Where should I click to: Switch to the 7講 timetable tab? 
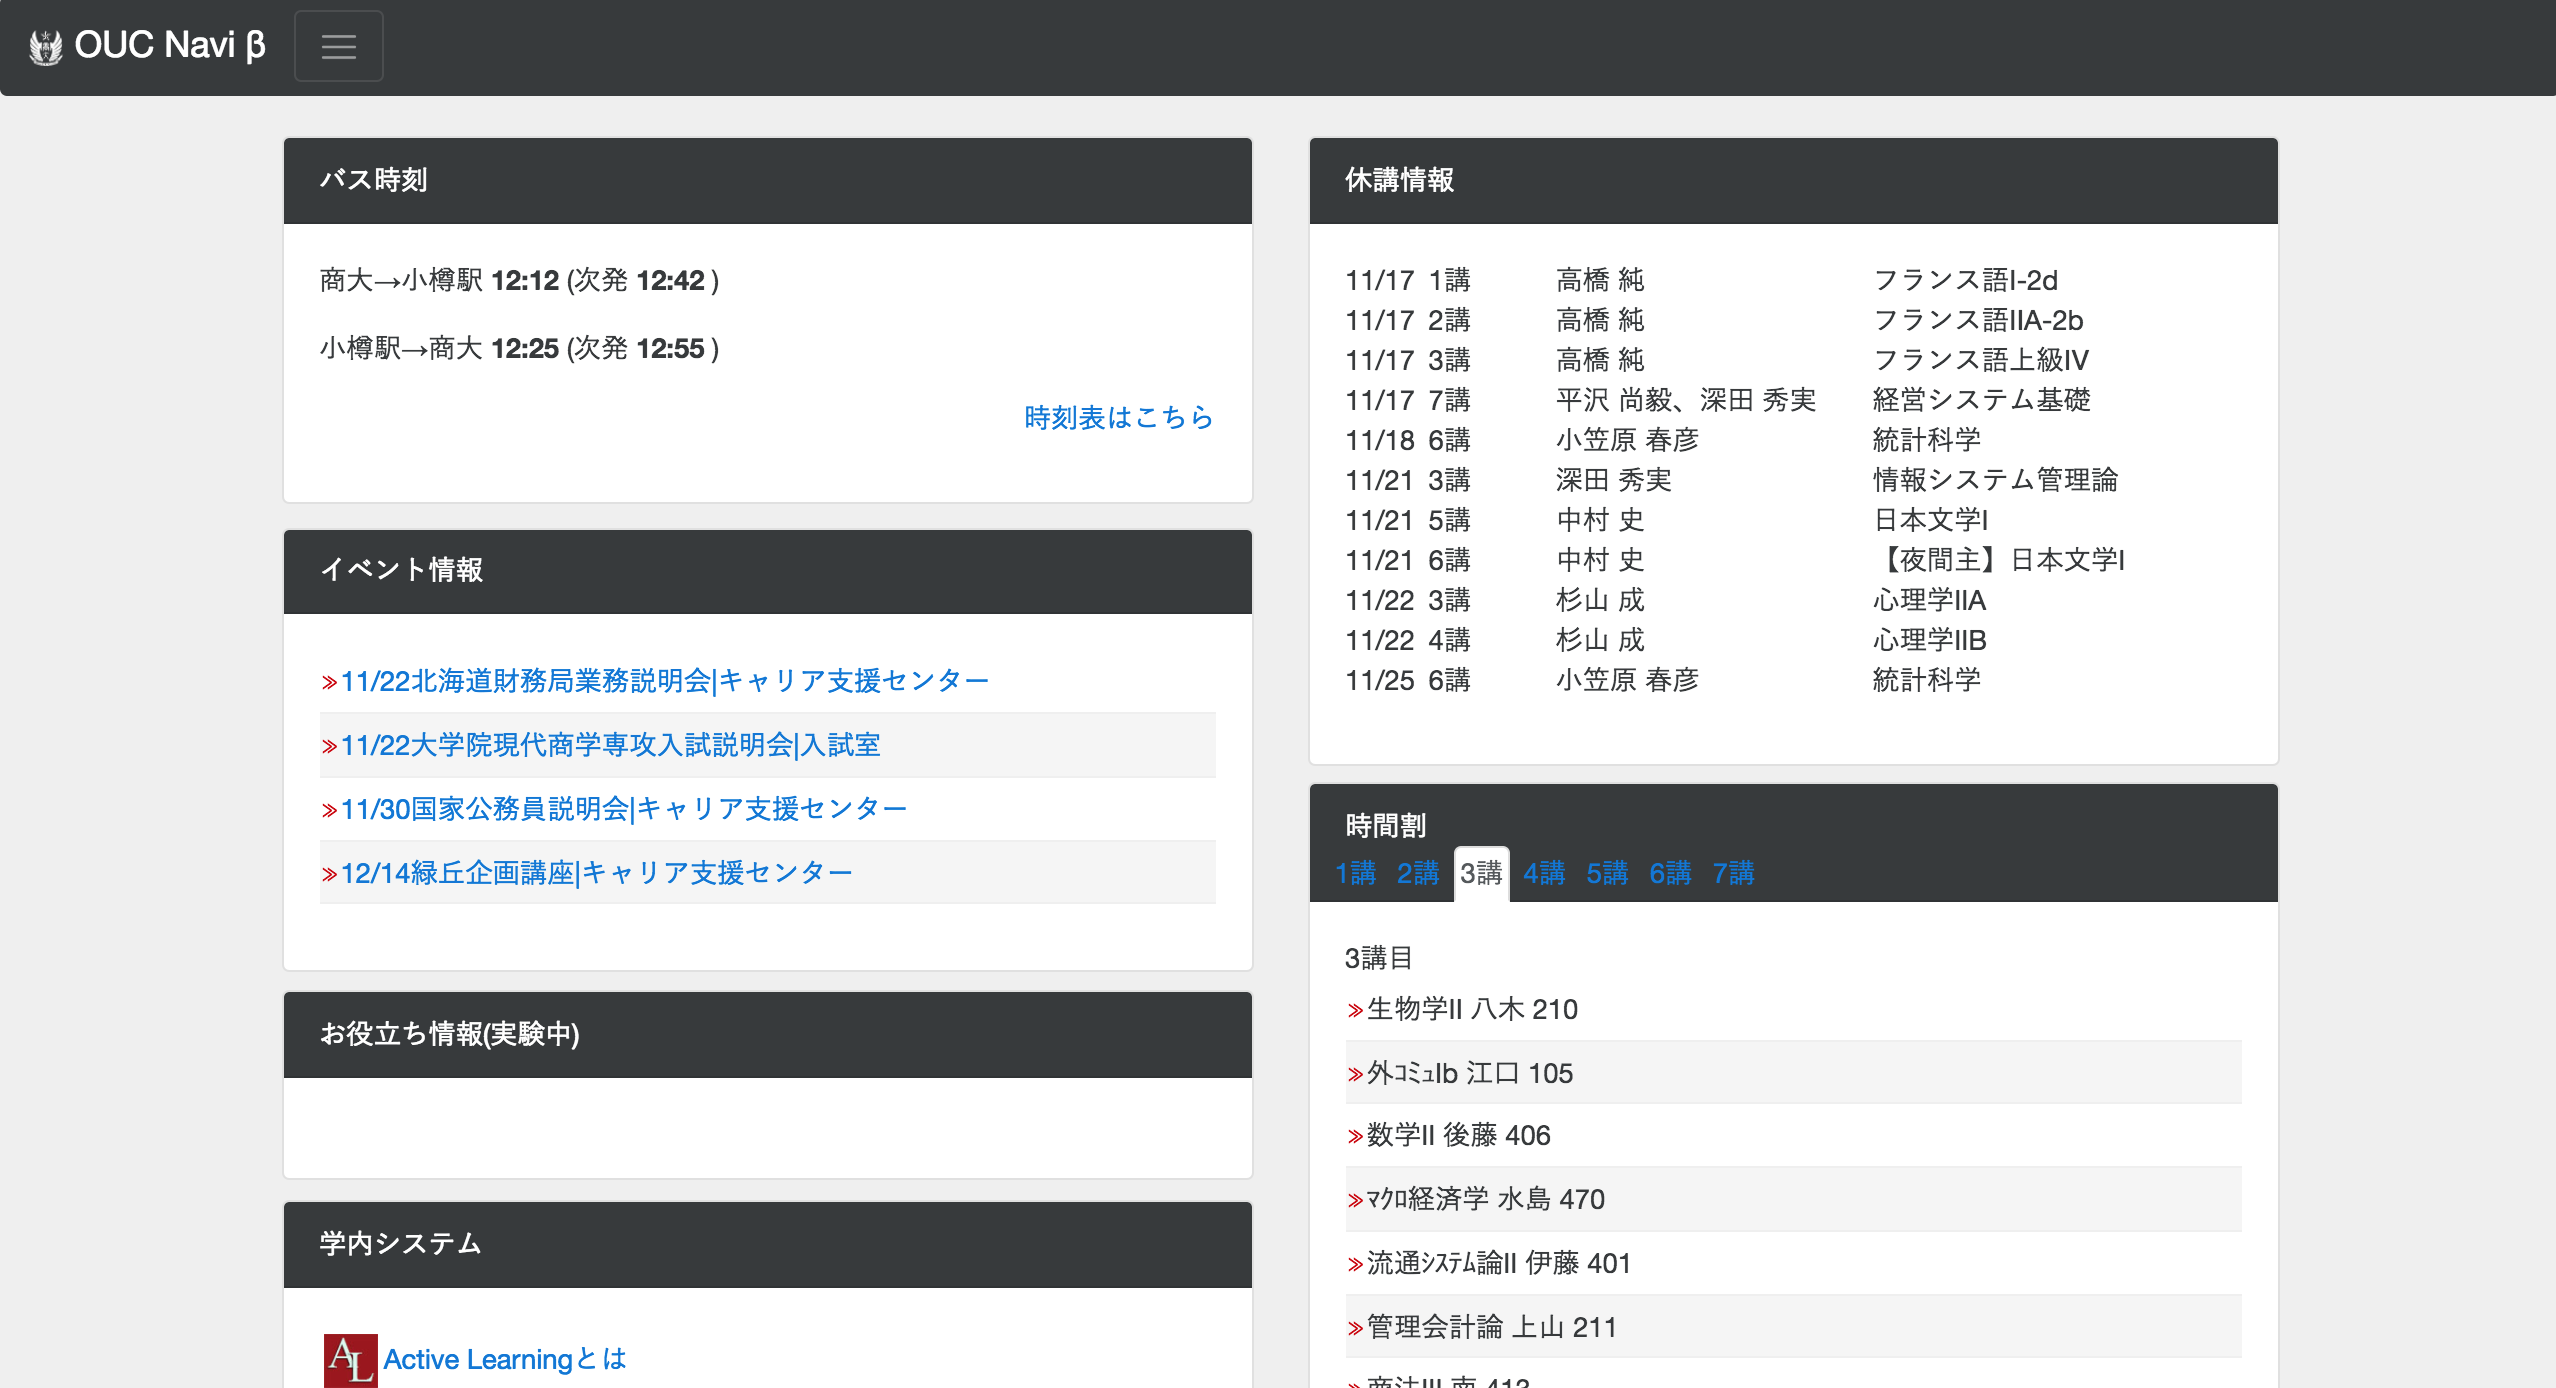pyautogui.click(x=1733, y=873)
